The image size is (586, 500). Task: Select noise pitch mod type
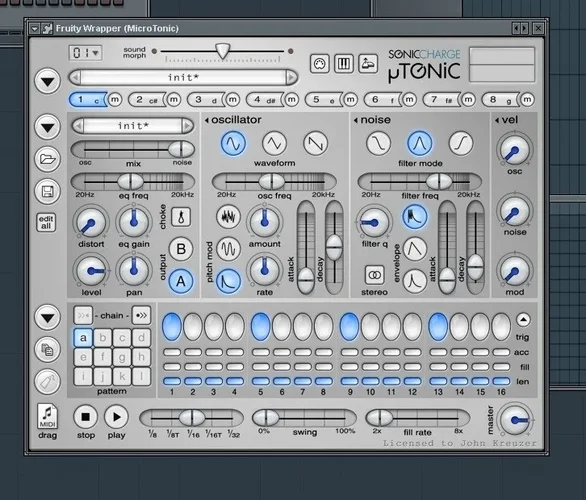pos(228,217)
